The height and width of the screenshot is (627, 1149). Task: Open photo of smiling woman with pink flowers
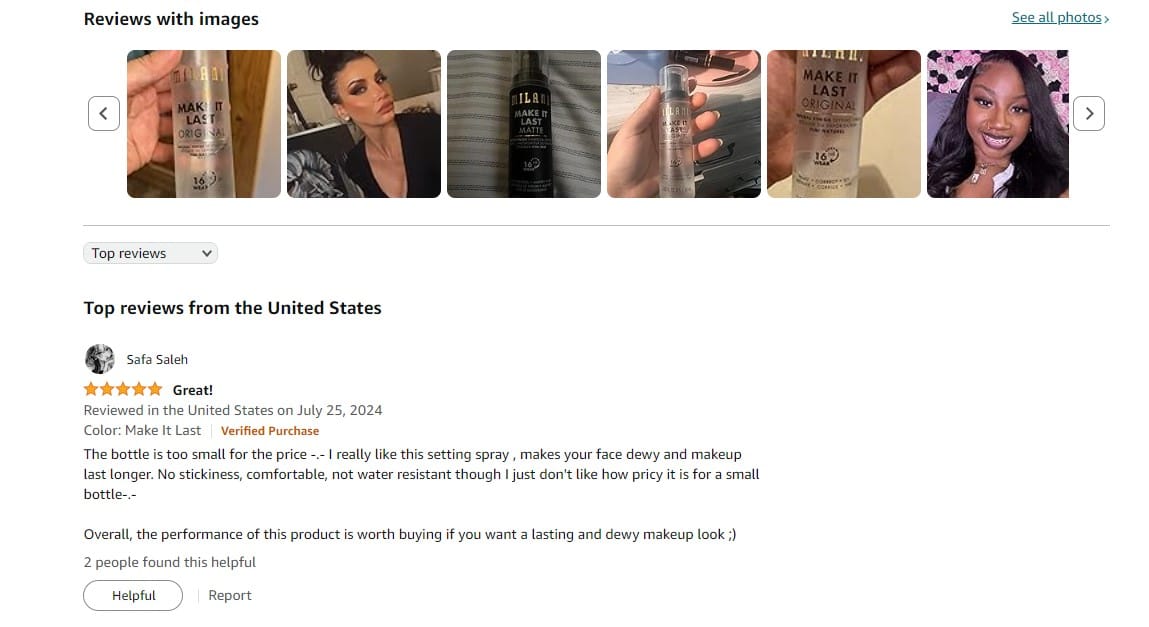[x=997, y=124]
